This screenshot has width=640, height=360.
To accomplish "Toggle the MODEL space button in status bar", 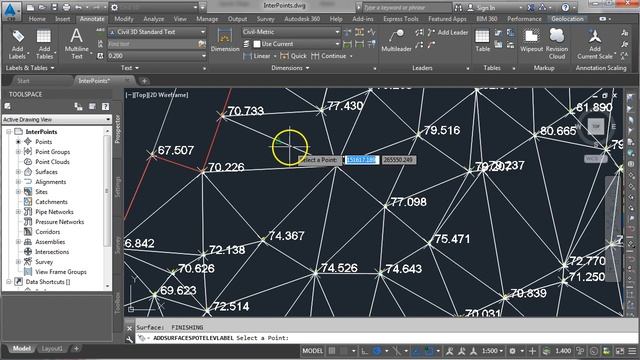I will [x=312, y=351].
